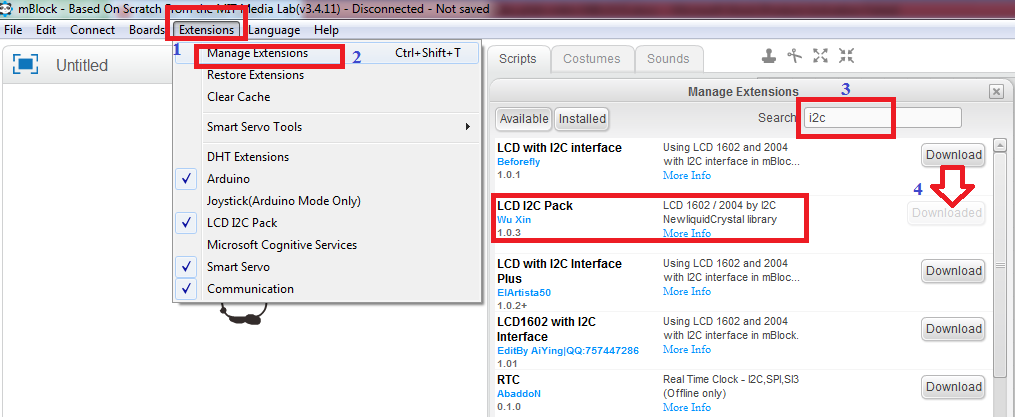Open the Help menu
Screen dimensions: 1015x417
click(x=326, y=30)
